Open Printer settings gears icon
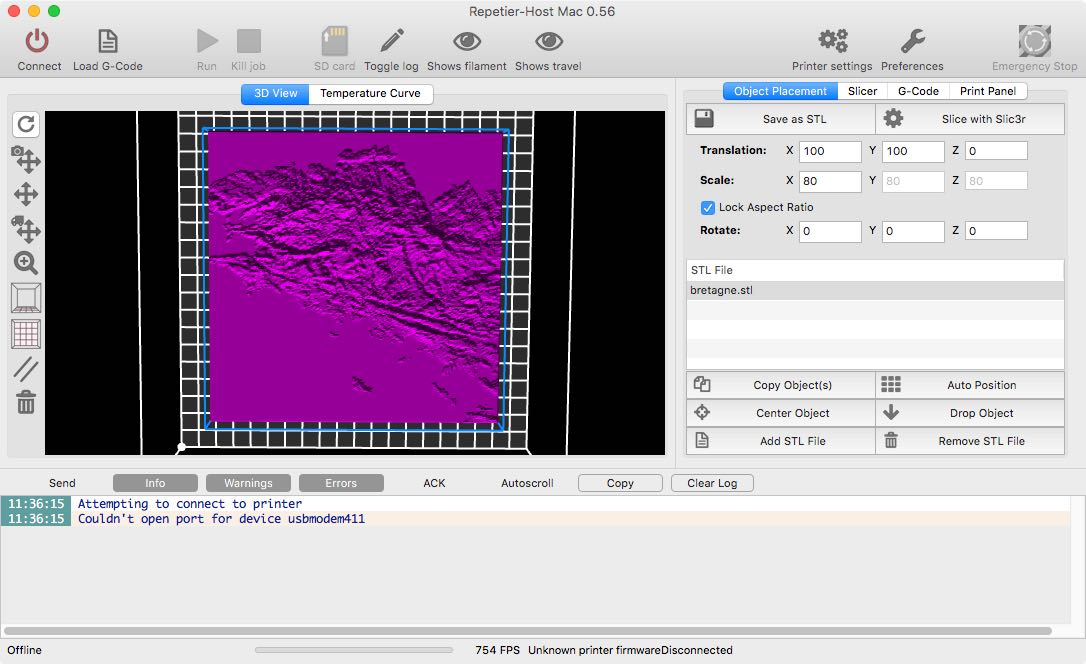The image size is (1086, 664). (x=833, y=41)
